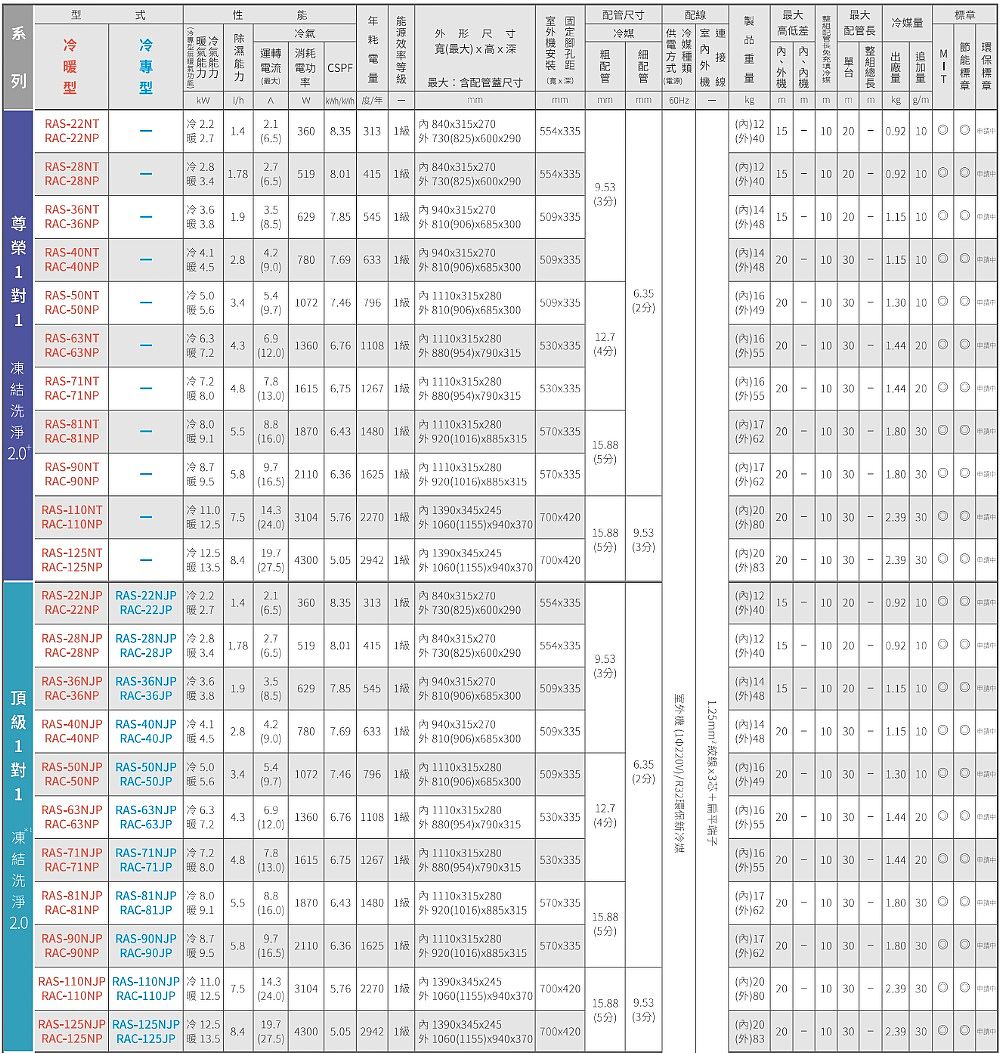1000x1053 pixels.
Task: Click the RAC-110JP model name
Action: pyautogui.click(x=146, y=997)
